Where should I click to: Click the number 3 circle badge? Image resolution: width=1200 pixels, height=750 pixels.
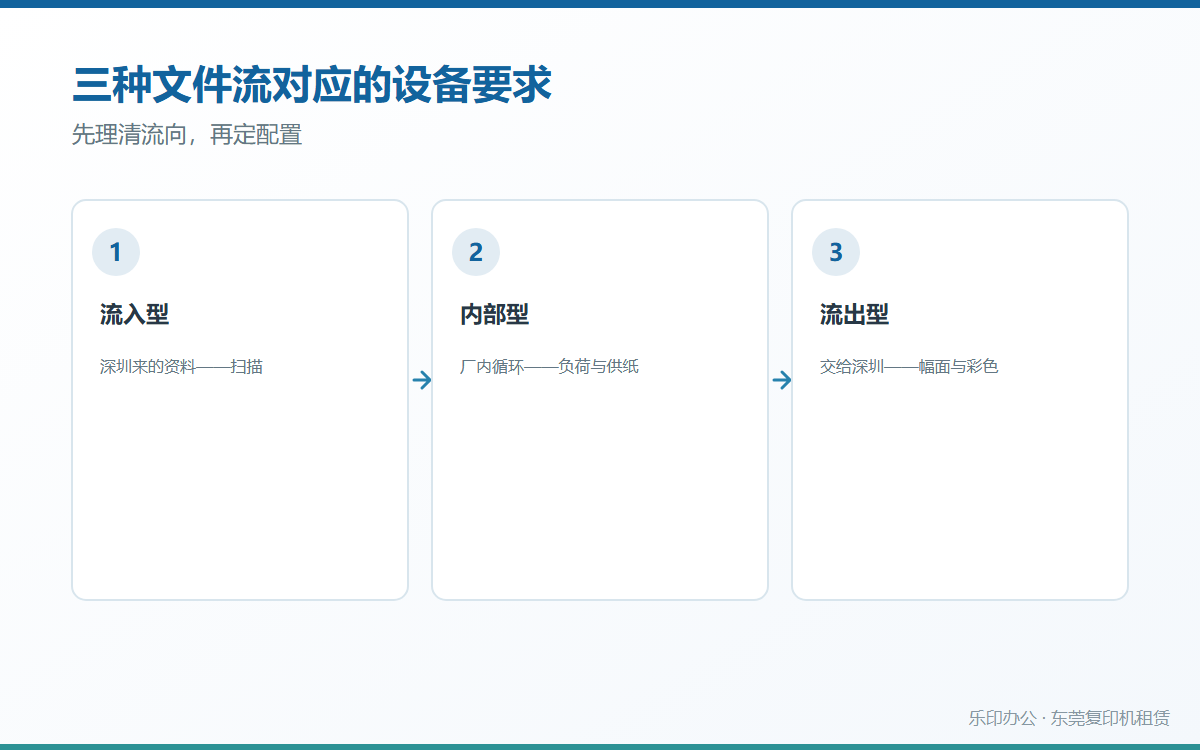(836, 252)
